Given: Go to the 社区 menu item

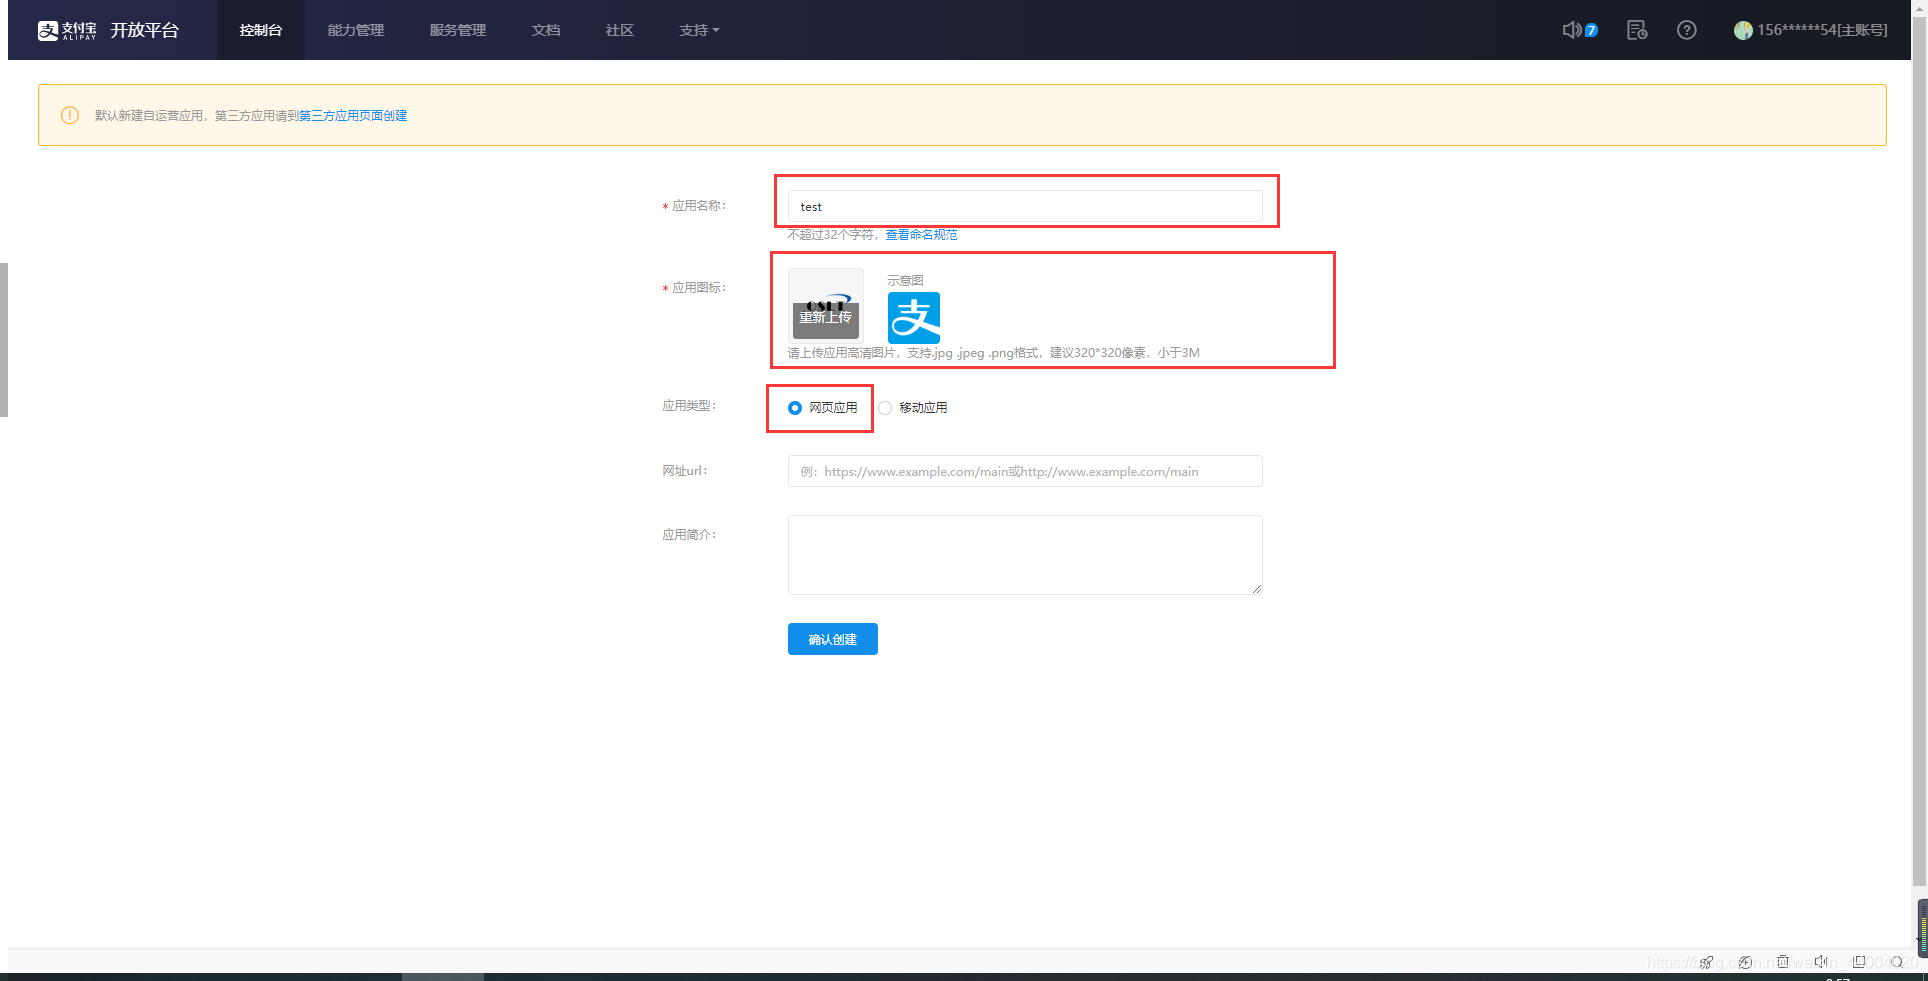Looking at the screenshot, I should pos(620,30).
